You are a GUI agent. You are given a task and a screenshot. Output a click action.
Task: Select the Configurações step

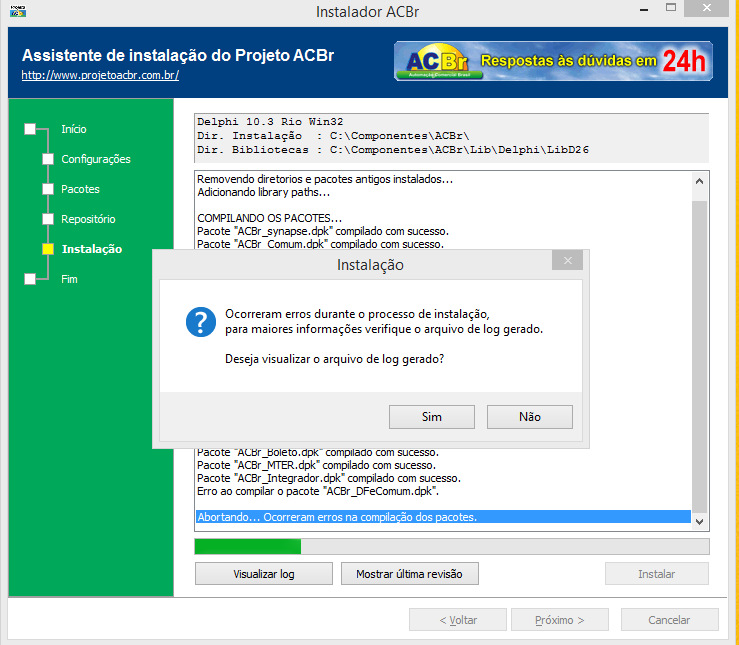tap(96, 159)
